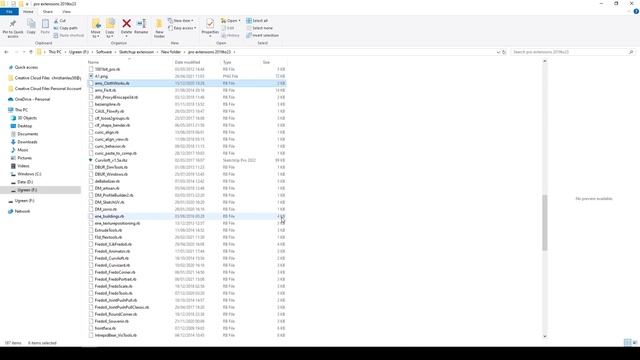Click the blue Help question mark icon
The height and width of the screenshot is (360, 640).
click(636, 12)
